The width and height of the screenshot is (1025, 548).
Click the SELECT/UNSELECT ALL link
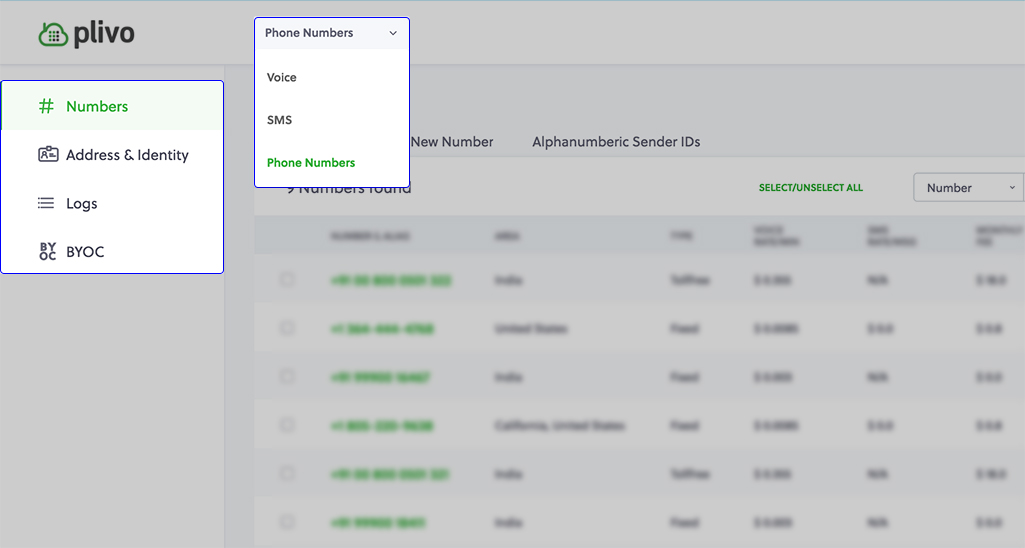(x=810, y=188)
